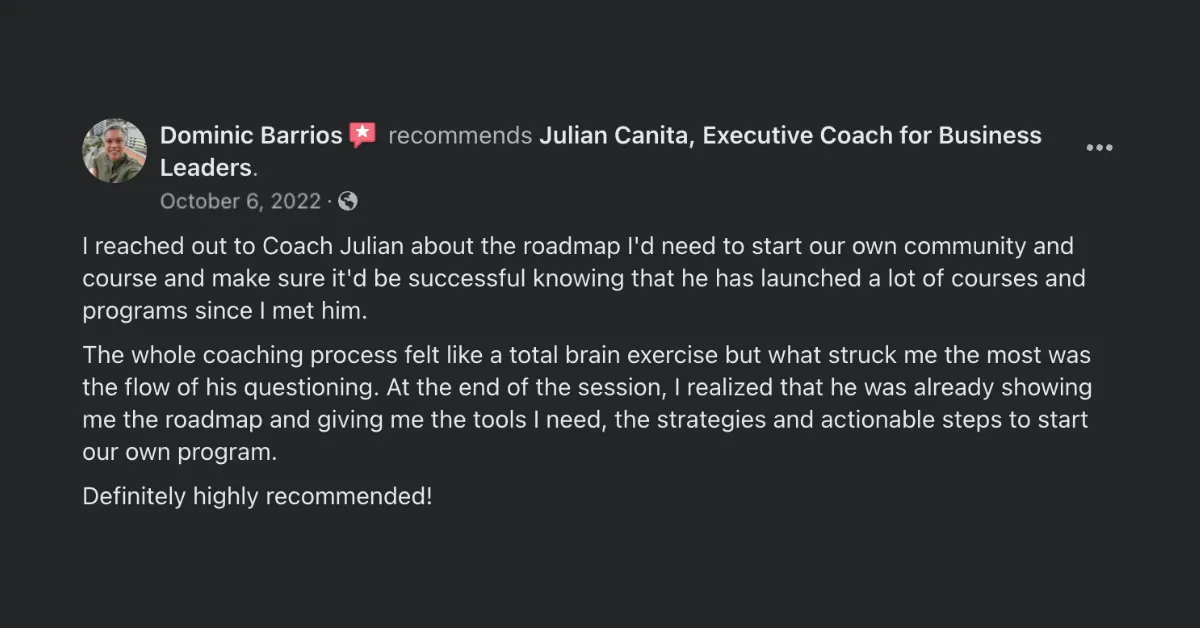Click "Executive Coach for Business" in the page title
The width and height of the screenshot is (1200, 628).
pyautogui.click(x=872, y=135)
